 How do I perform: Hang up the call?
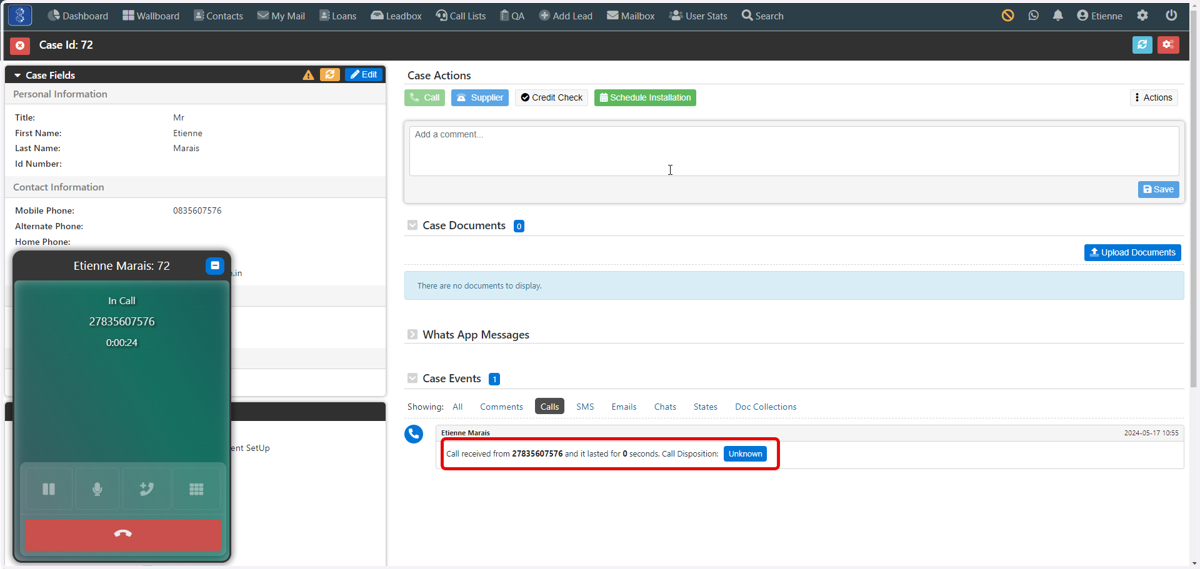[123, 534]
